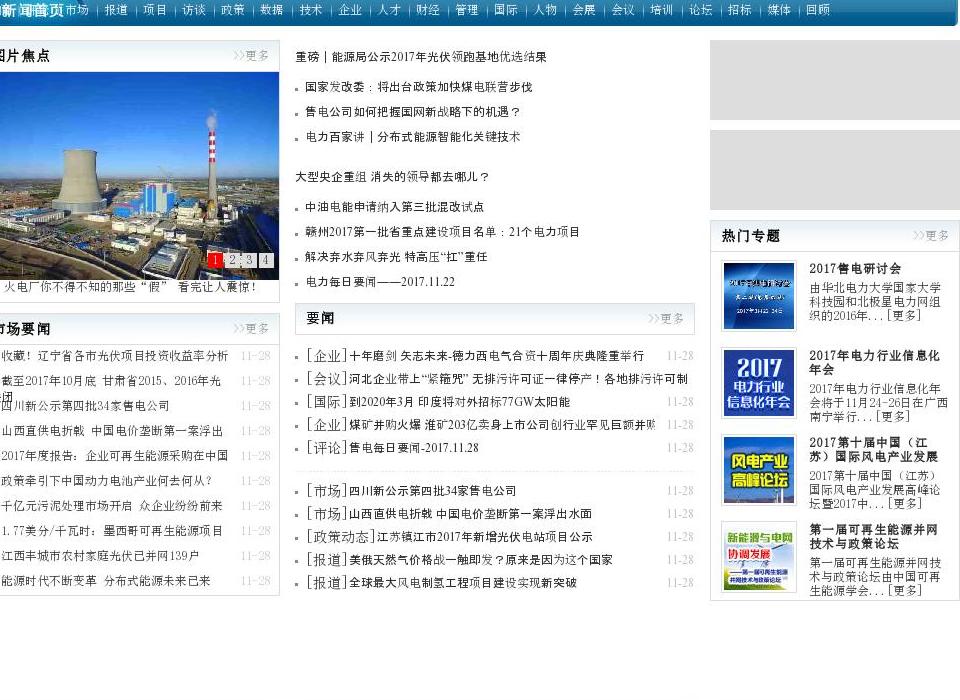Open photo caption 火电厂你不得不知的那些假
Viewport: 960px width, 700px height.
pos(130,287)
